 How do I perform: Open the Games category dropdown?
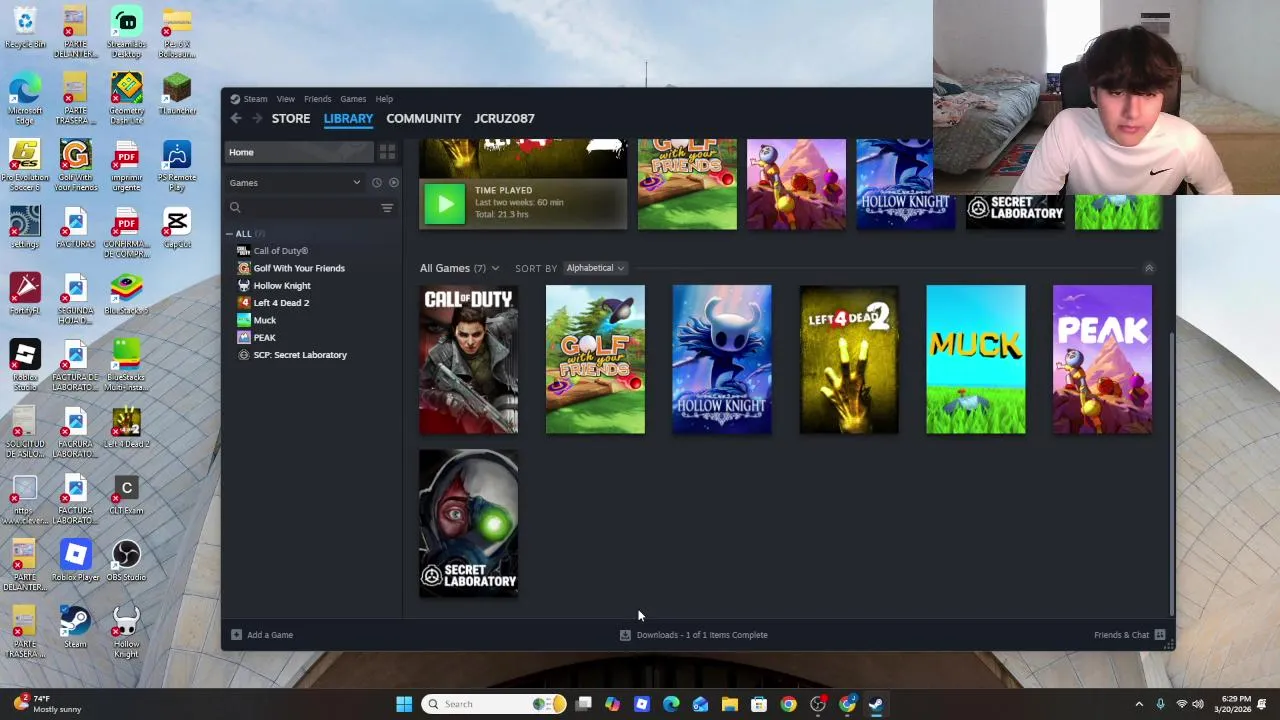295,183
